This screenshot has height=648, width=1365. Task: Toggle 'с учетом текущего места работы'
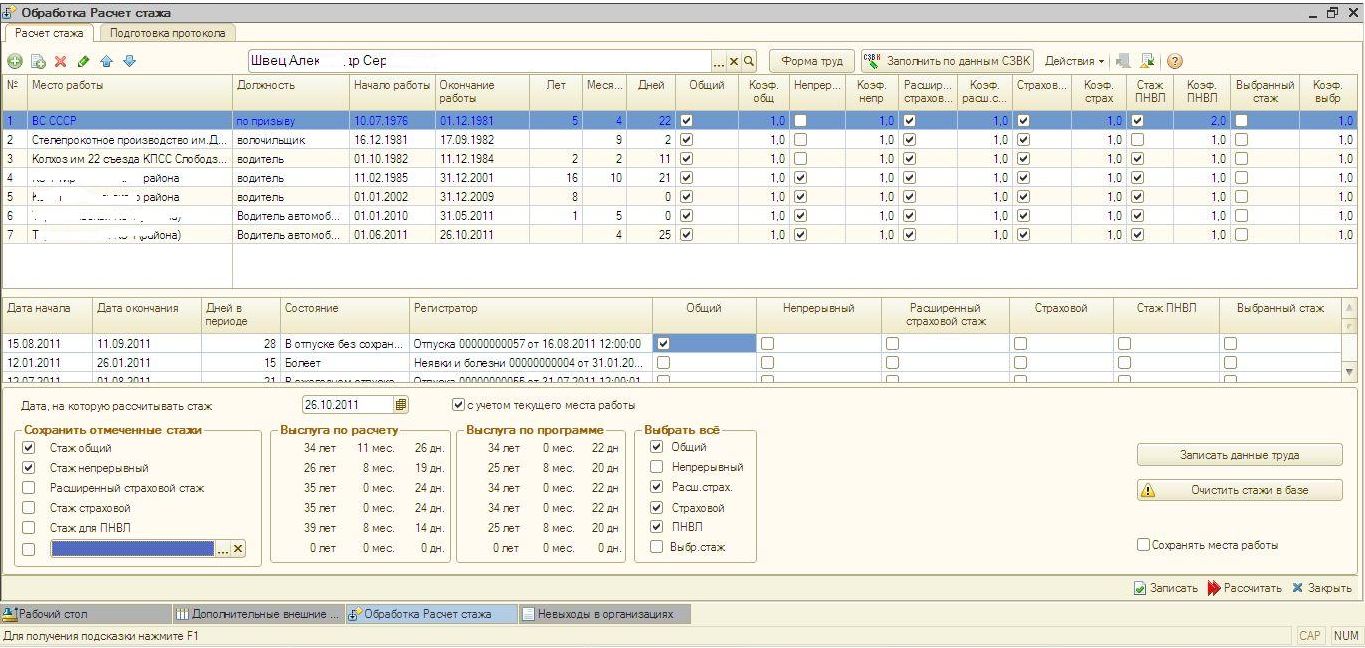pyautogui.click(x=458, y=405)
